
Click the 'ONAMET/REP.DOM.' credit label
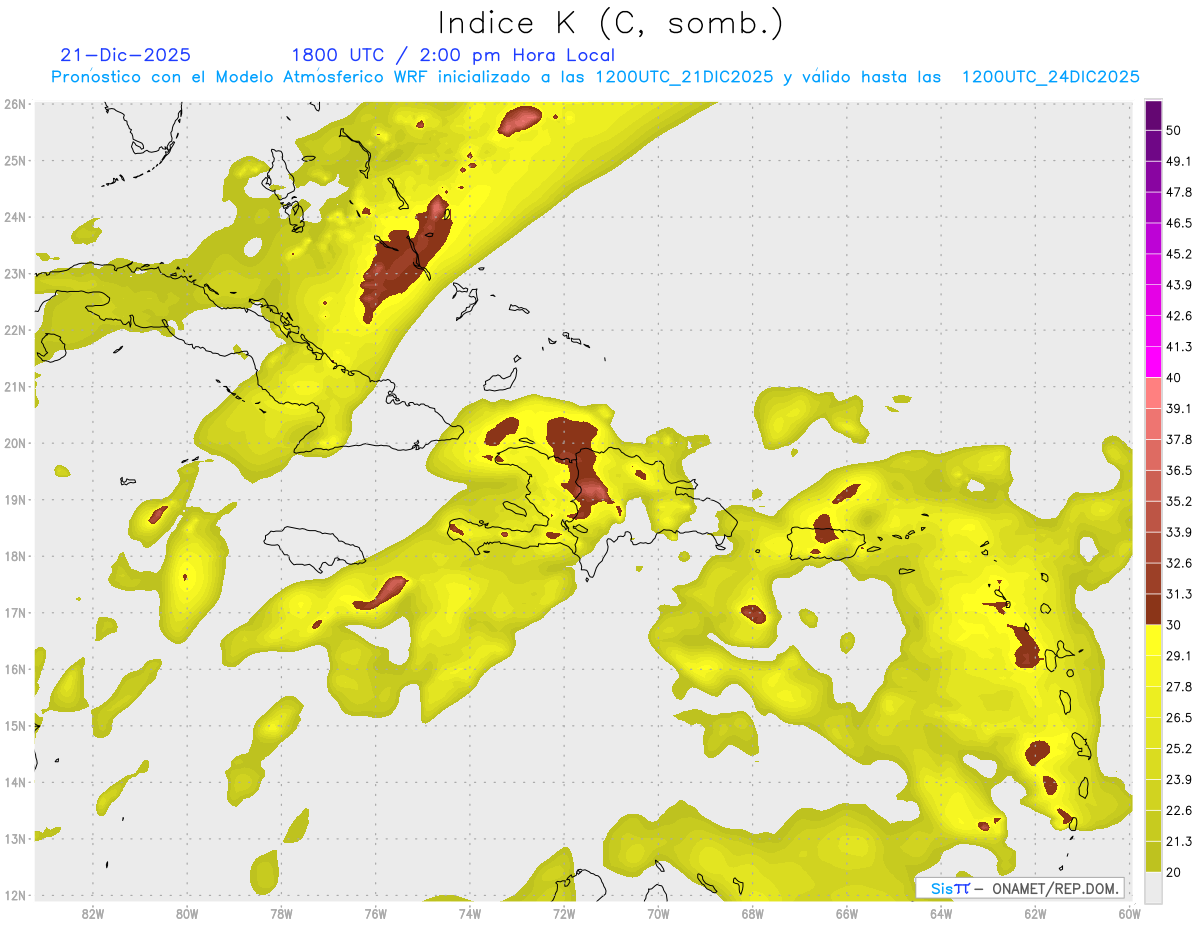click(1054, 888)
